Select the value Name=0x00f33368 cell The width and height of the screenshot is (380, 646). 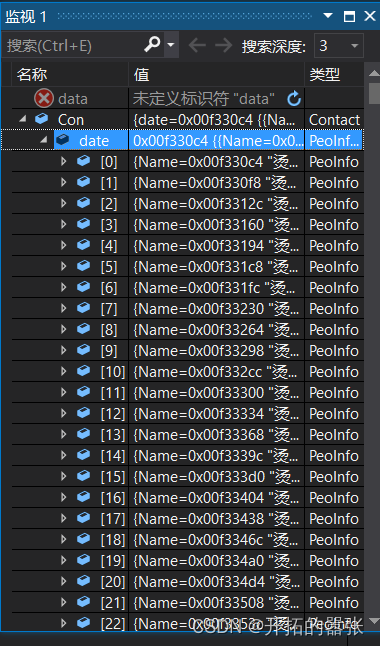click(217, 435)
